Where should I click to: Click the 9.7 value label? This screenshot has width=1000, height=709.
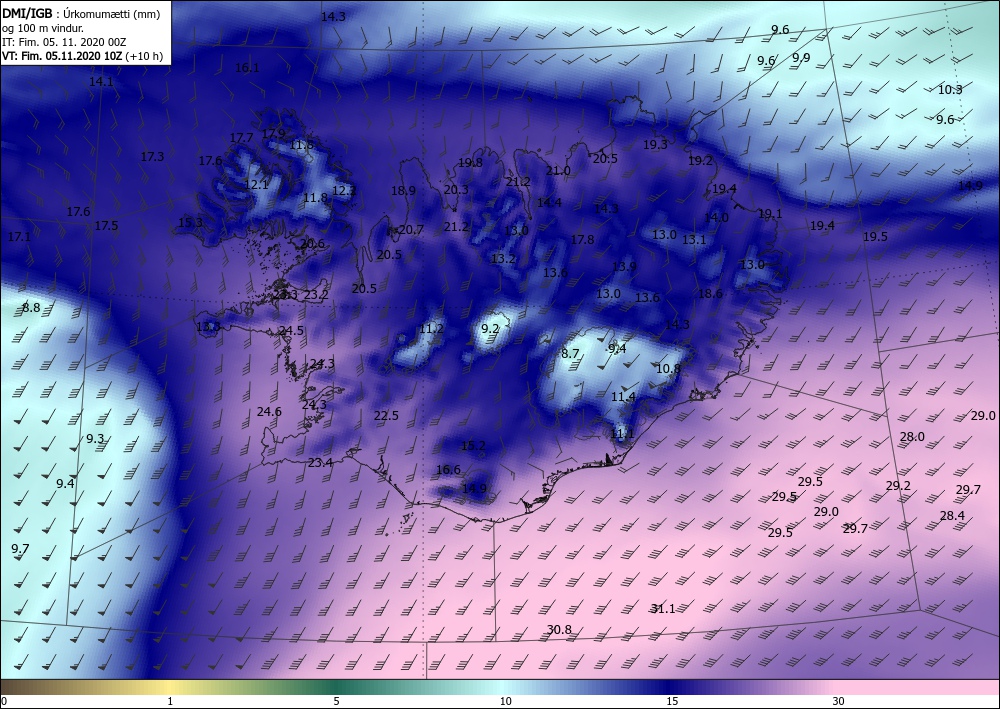pyautogui.click(x=20, y=548)
